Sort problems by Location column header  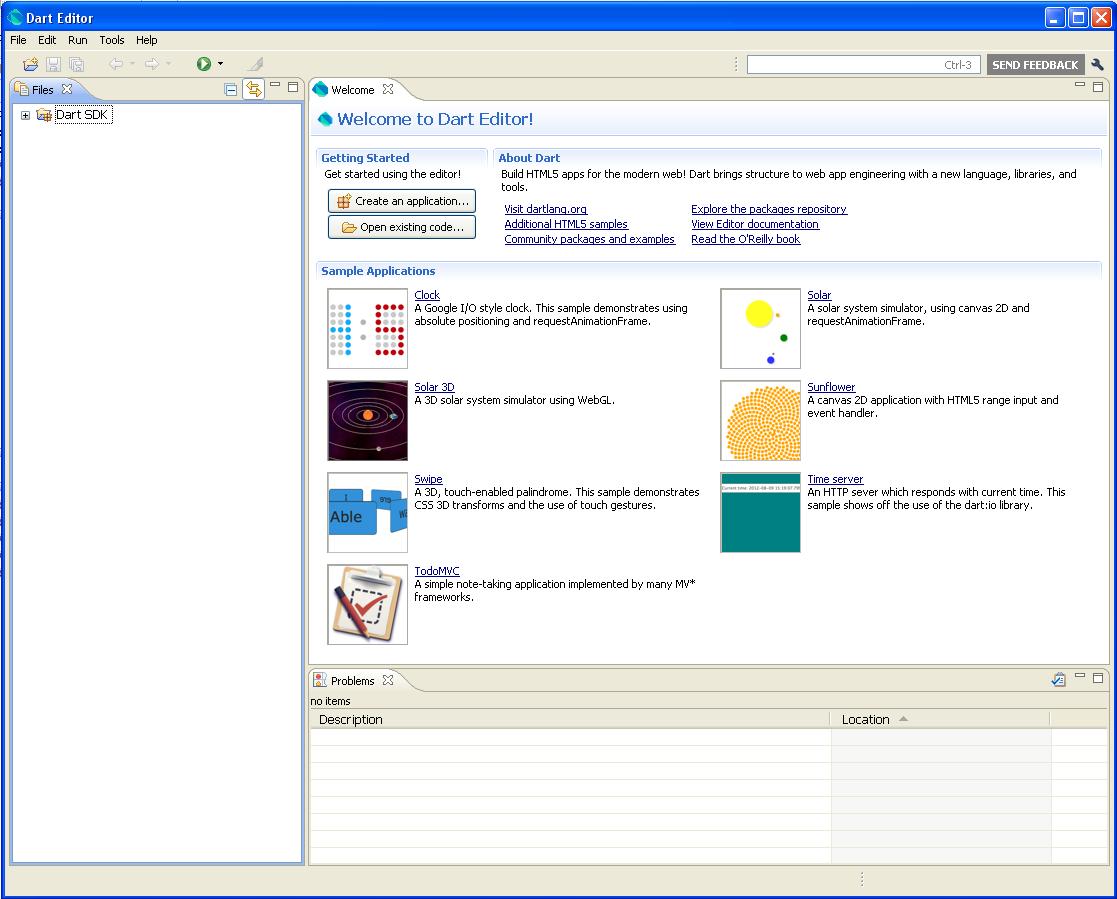866,719
